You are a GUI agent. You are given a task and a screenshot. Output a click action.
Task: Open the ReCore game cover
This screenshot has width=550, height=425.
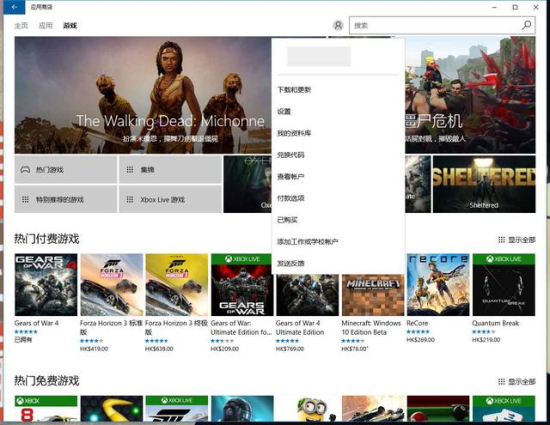(438, 285)
